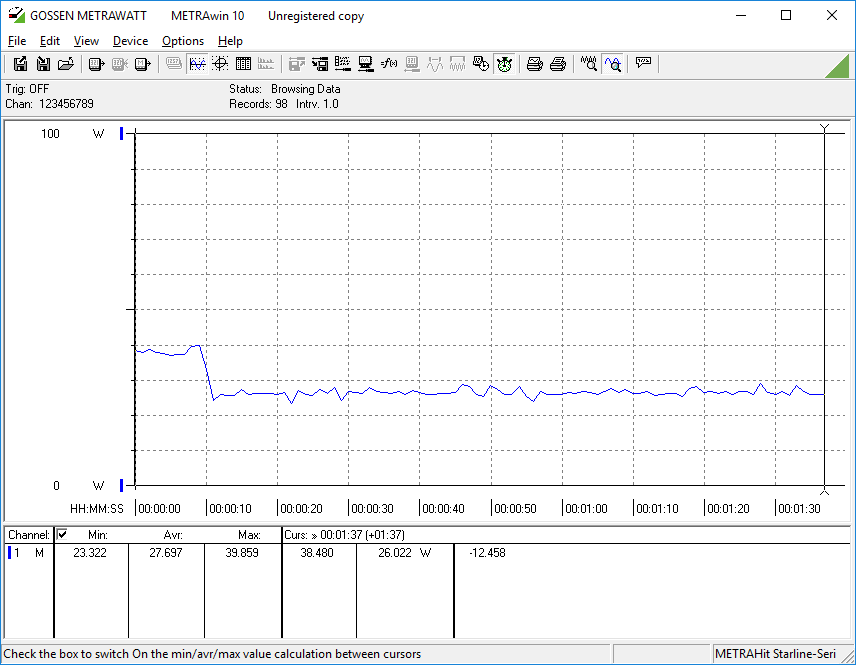Click the speech bubble comment icon
The width and height of the screenshot is (856, 665).
[x=643, y=64]
